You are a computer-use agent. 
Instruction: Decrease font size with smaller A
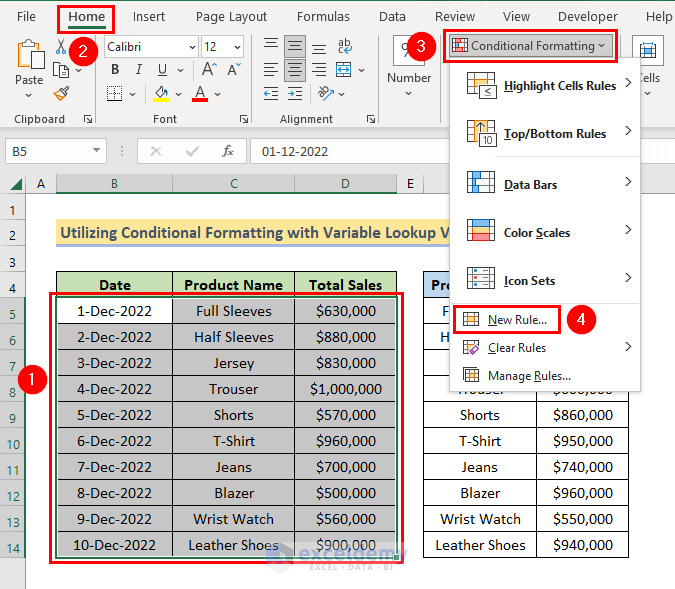[x=234, y=69]
